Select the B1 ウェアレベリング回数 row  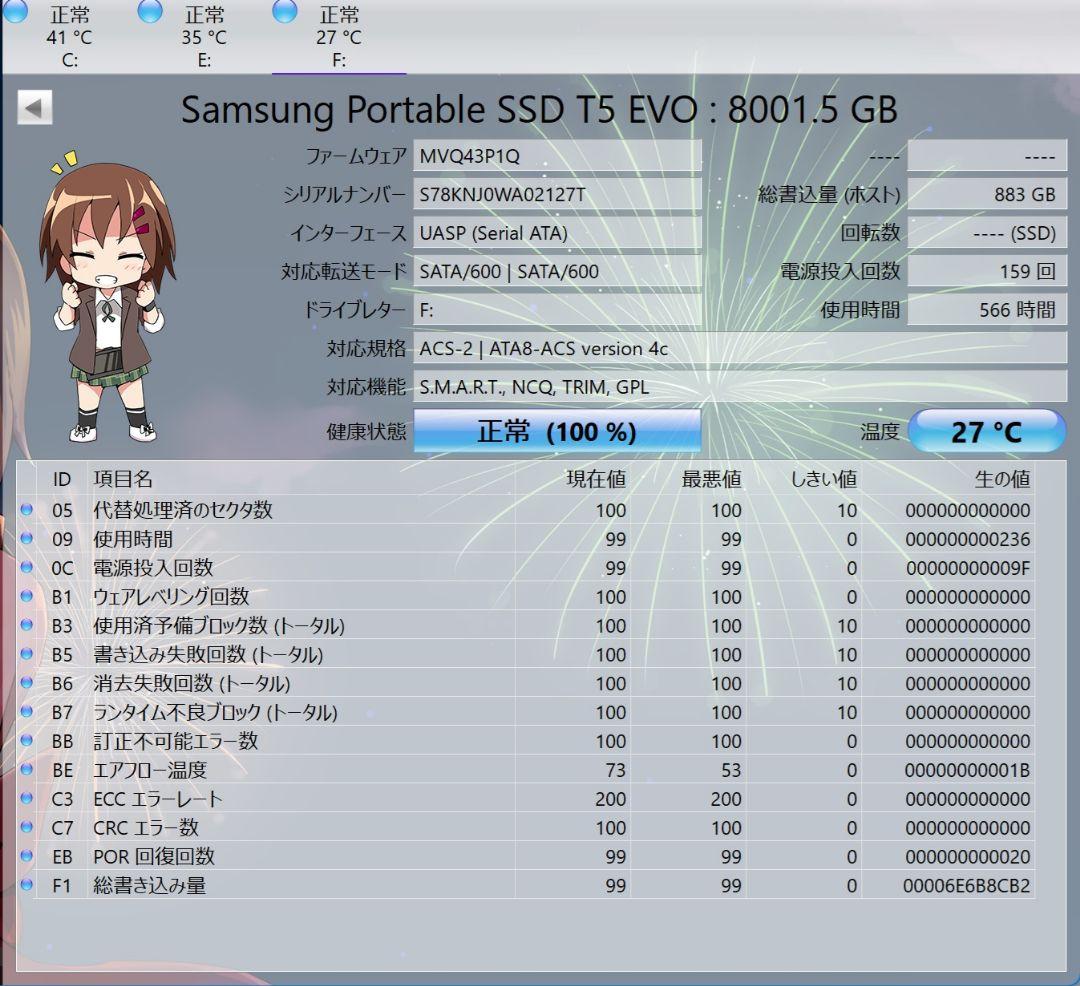click(300, 597)
